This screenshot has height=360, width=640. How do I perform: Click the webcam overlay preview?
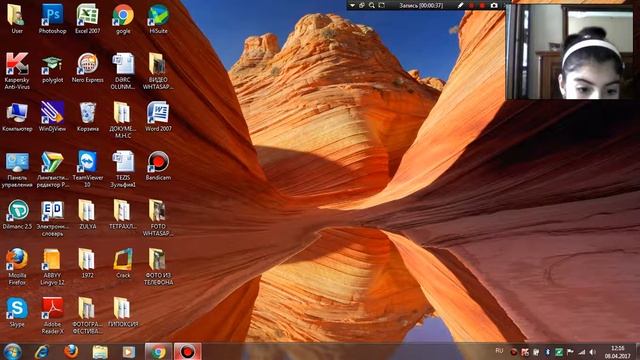click(570, 51)
